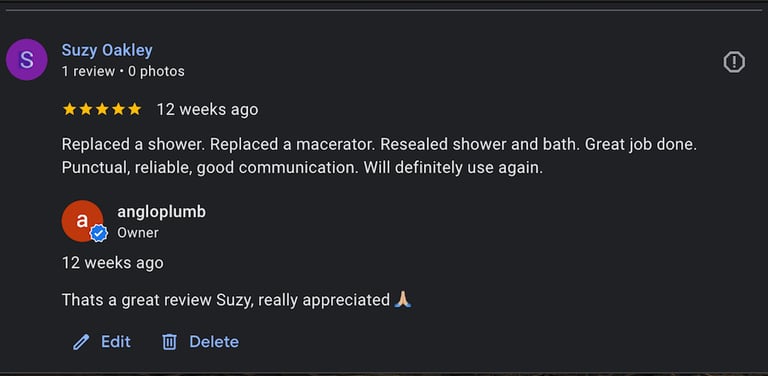The width and height of the screenshot is (768, 376).
Task: Click the angloplumb owner name
Action: point(161,212)
